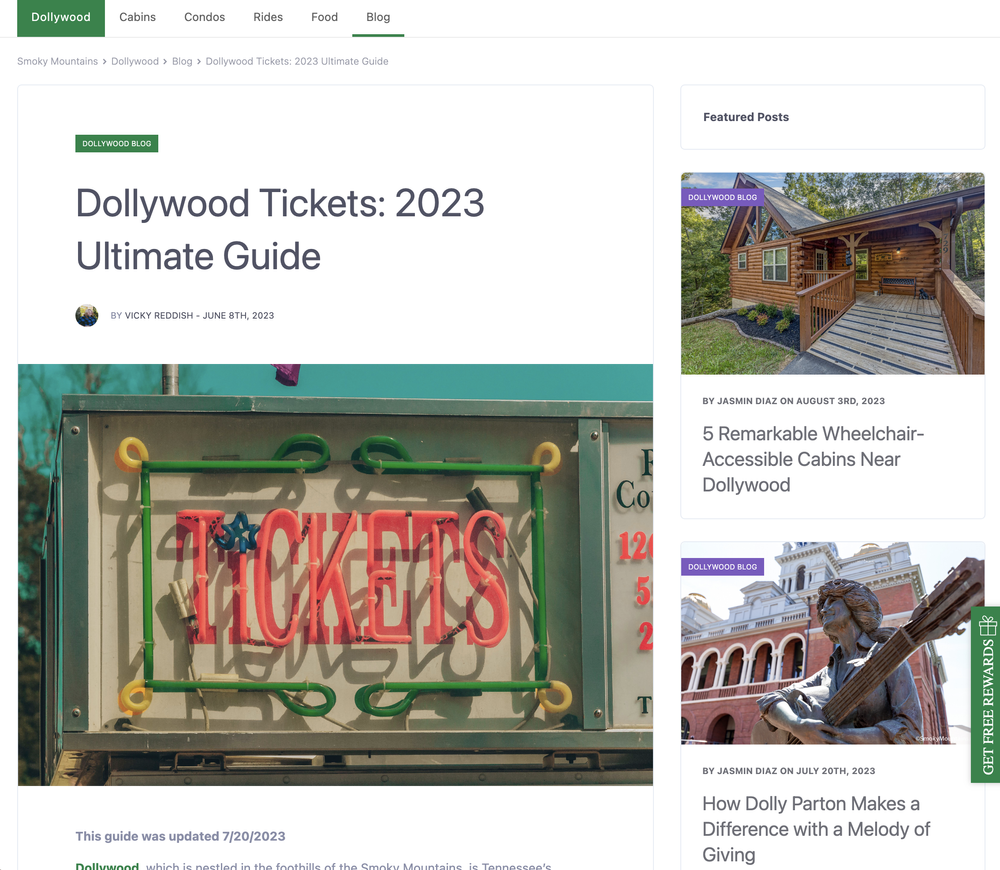The height and width of the screenshot is (870, 1000).
Task: Open the Dolly Parton statue thumbnail
Action: click(x=832, y=643)
